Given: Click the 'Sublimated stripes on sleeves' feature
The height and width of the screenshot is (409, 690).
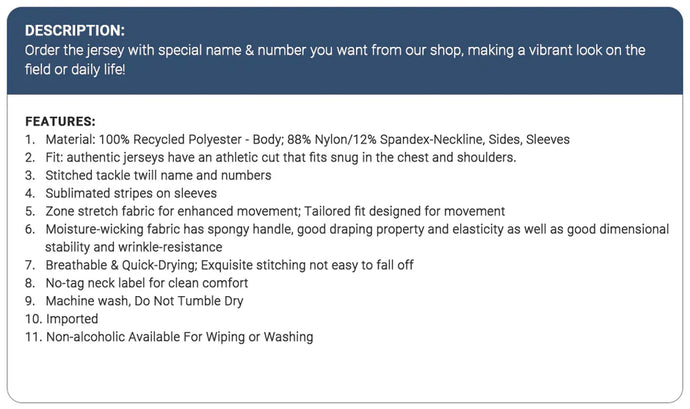Looking at the screenshot, I should (132, 193).
